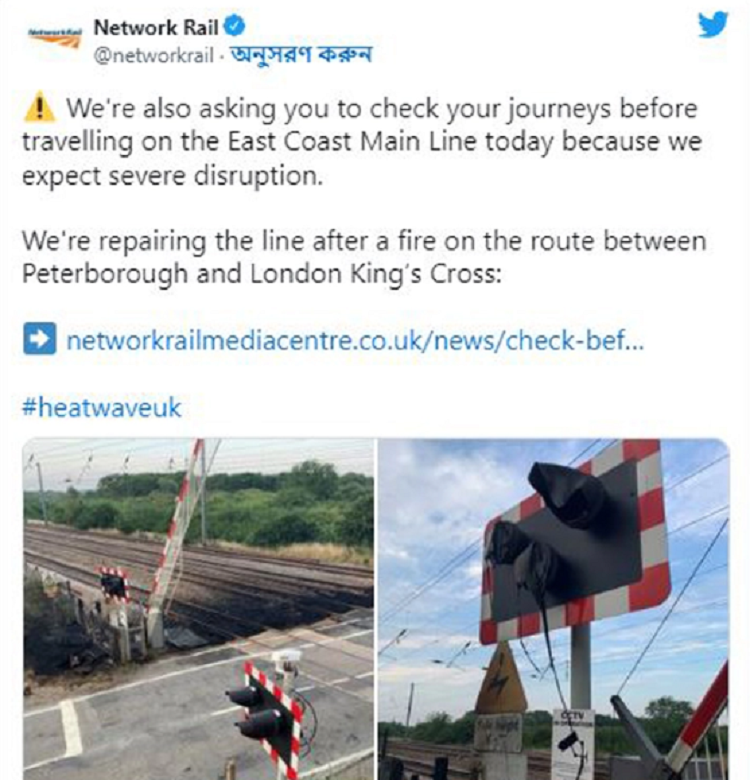Click the tweet text about East Coast Main Line

tap(362, 142)
